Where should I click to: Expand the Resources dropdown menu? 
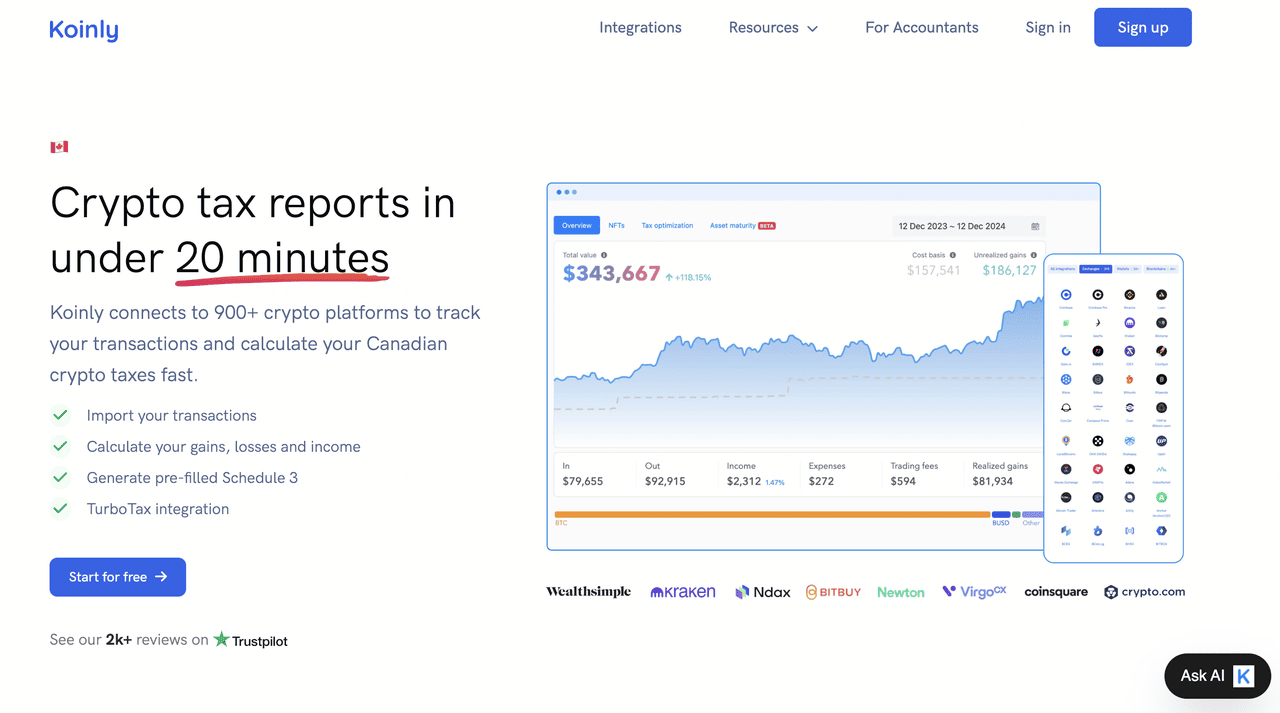pos(773,28)
